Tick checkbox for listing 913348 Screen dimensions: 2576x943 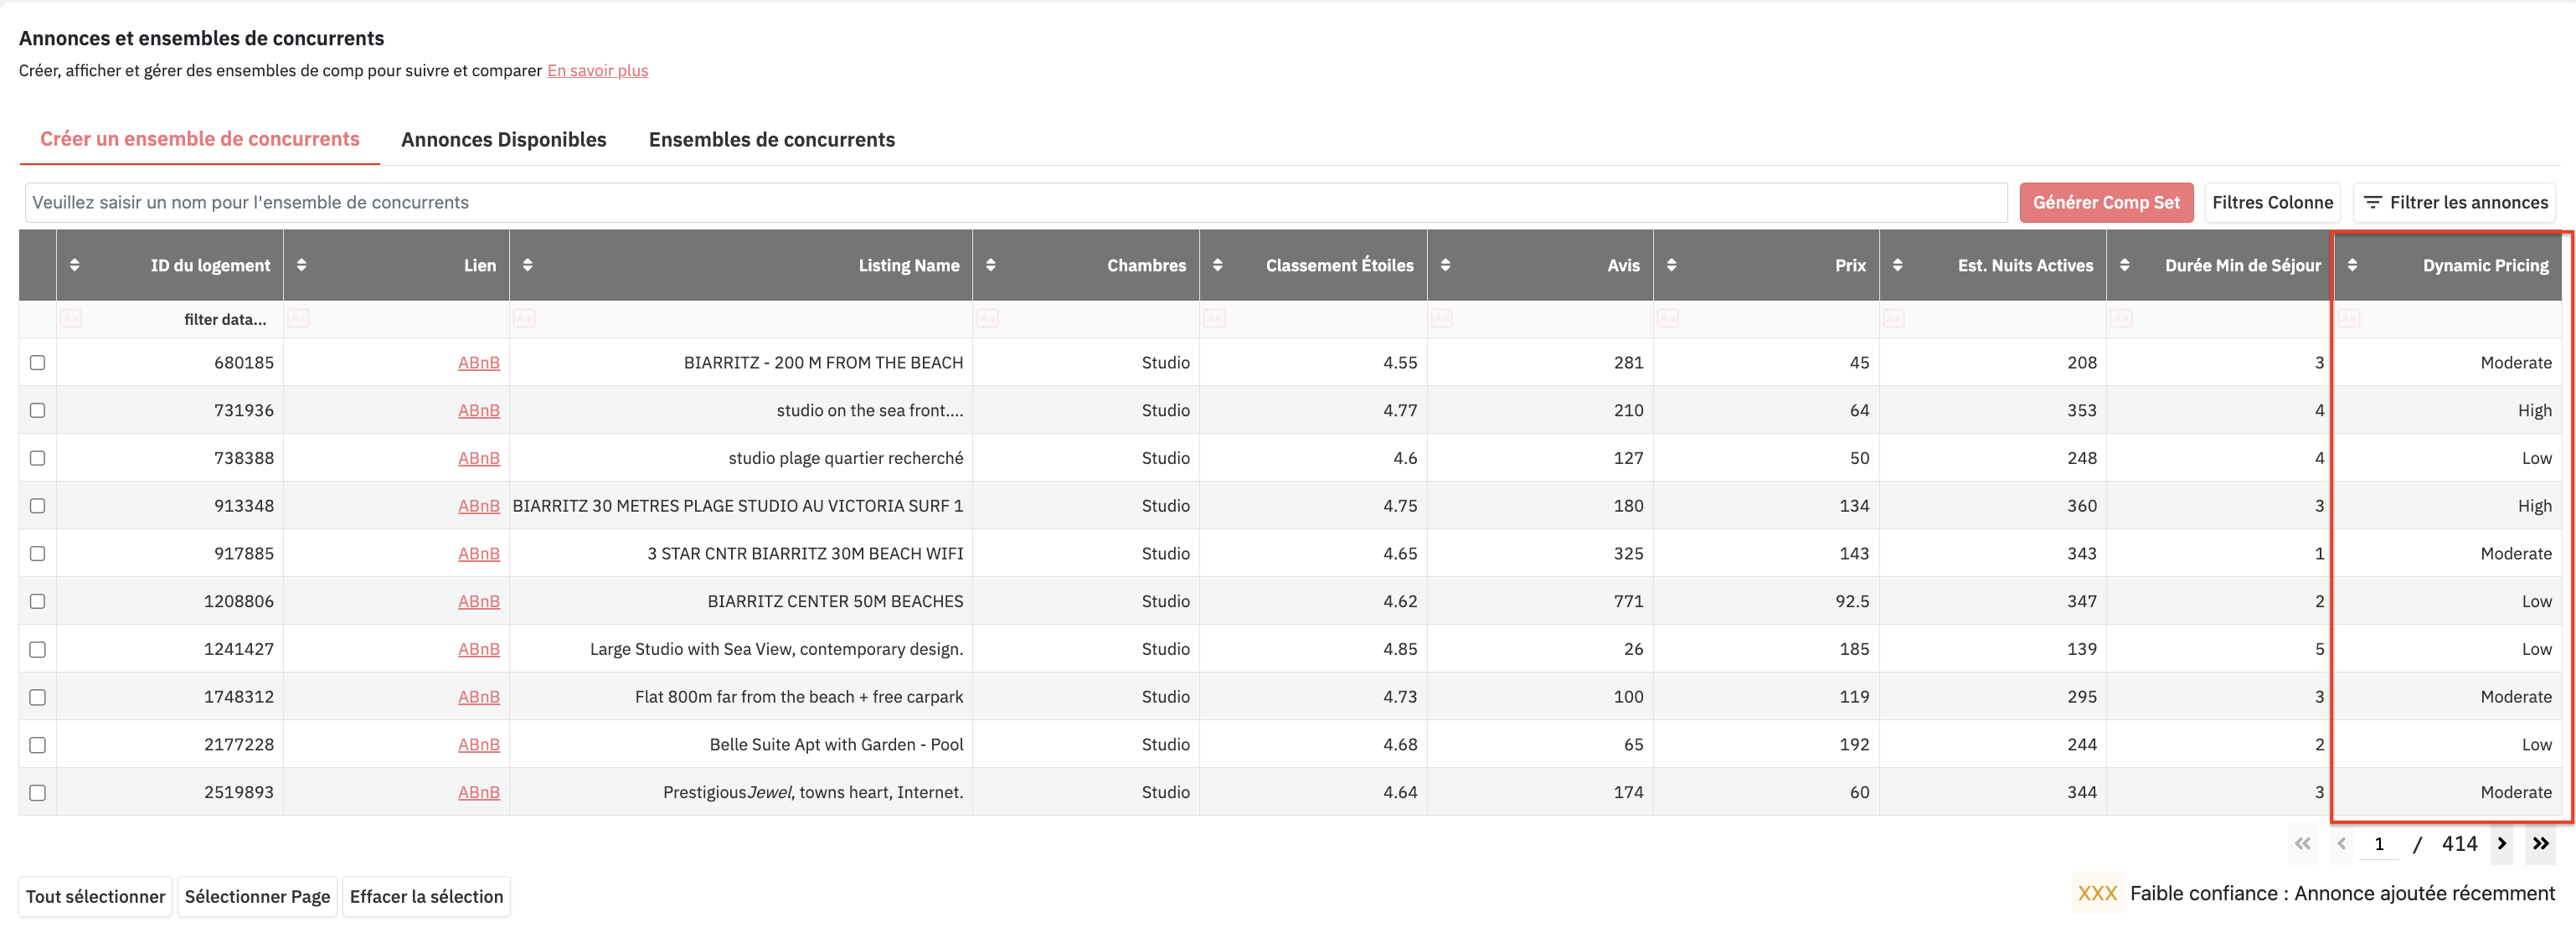pyautogui.click(x=38, y=506)
